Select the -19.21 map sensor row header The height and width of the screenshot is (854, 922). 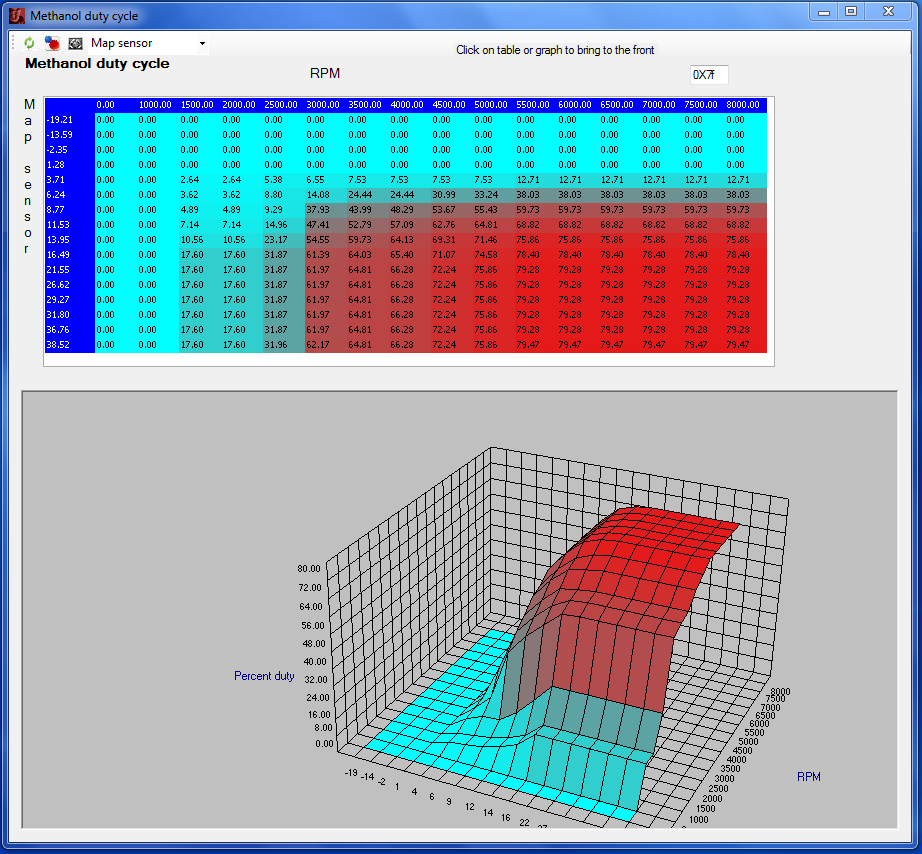(60, 120)
